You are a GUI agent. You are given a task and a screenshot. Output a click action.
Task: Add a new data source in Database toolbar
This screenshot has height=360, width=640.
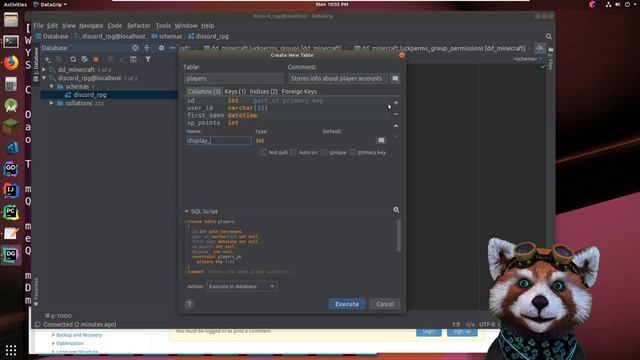coord(48,60)
